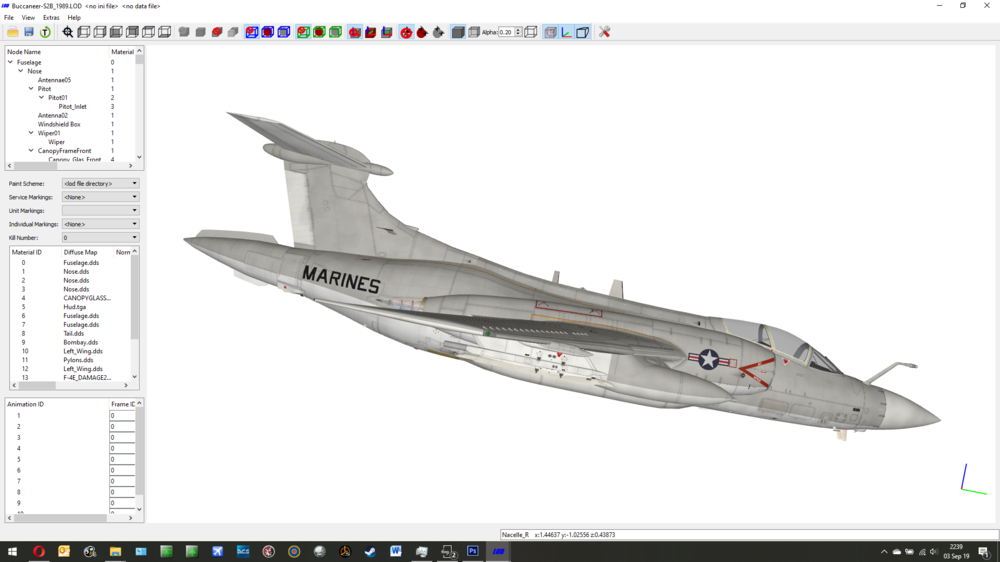Click Frame ID field for animation 5
Image resolution: width=1000 pixels, height=562 pixels.
pyautogui.click(x=122, y=459)
